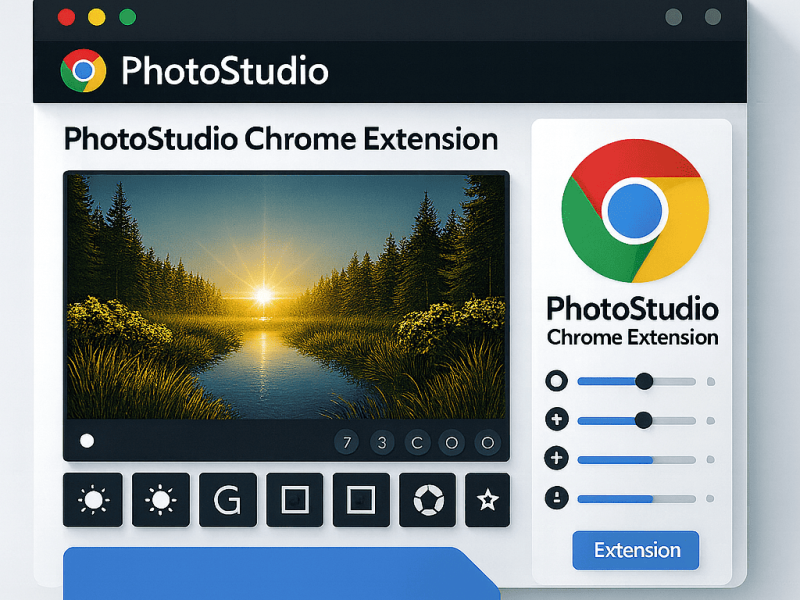800x600 pixels.
Task: Click the G tool button
Action: [228, 500]
